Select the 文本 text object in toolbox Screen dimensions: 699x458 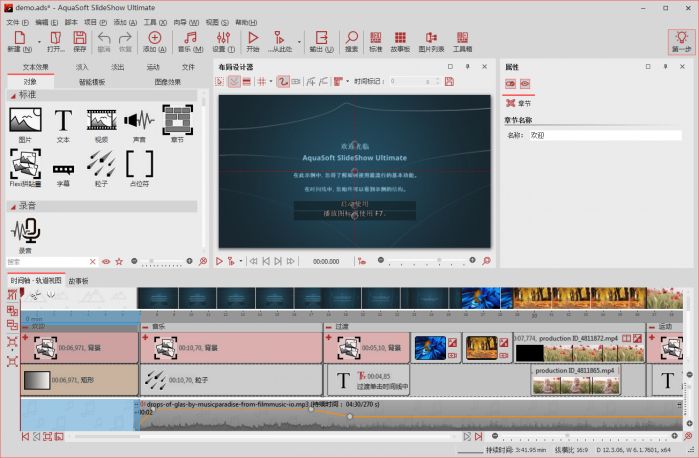coord(63,124)
